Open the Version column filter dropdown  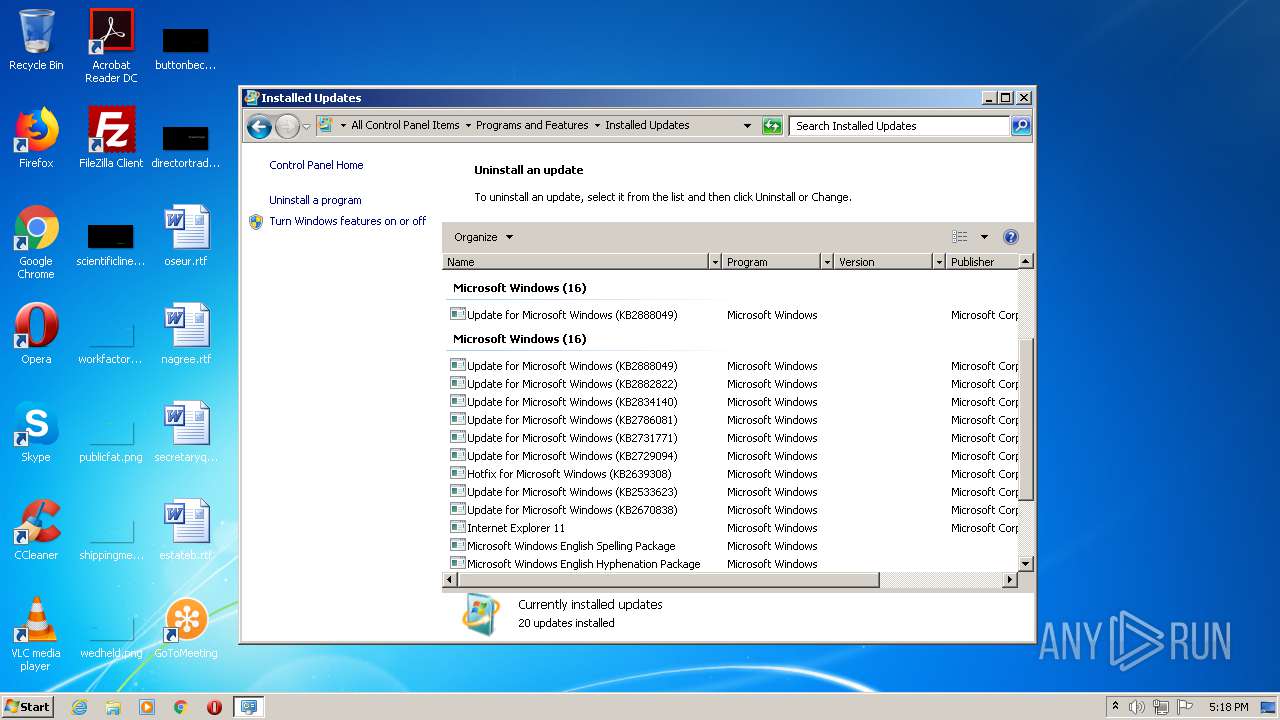click(938, 262)
